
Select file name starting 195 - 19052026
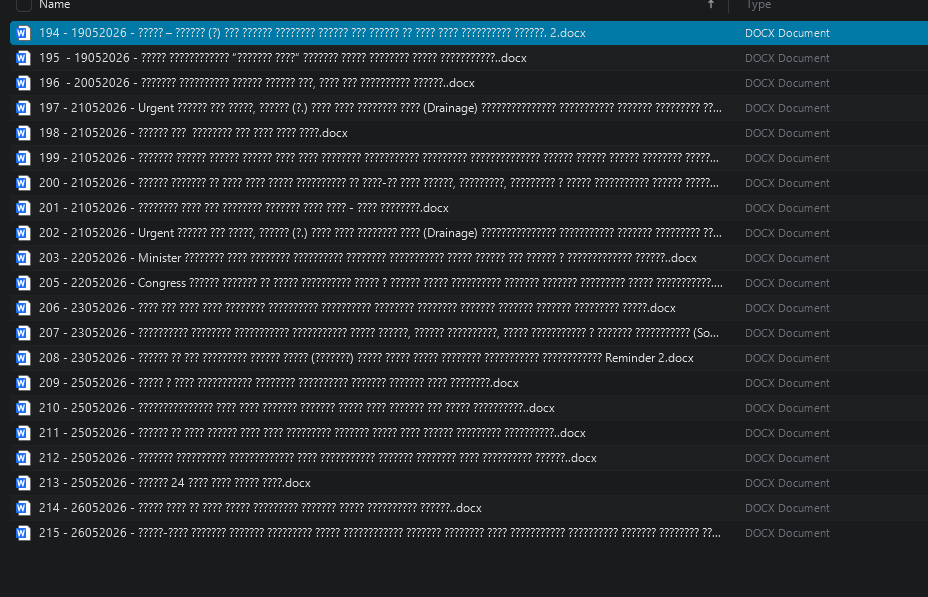(x=282, y=58)
